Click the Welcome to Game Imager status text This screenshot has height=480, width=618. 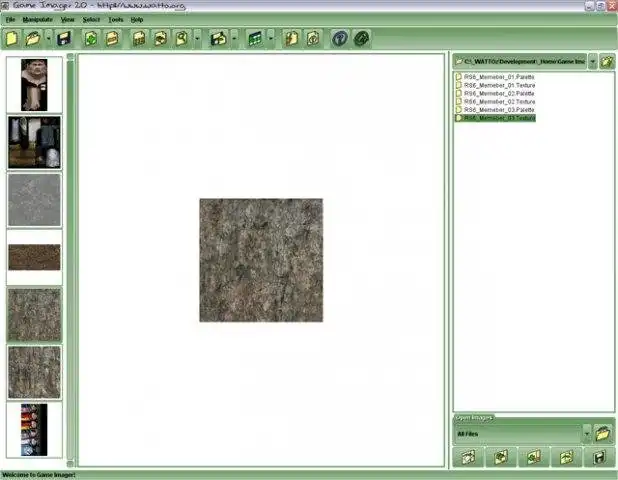(39, 475)
